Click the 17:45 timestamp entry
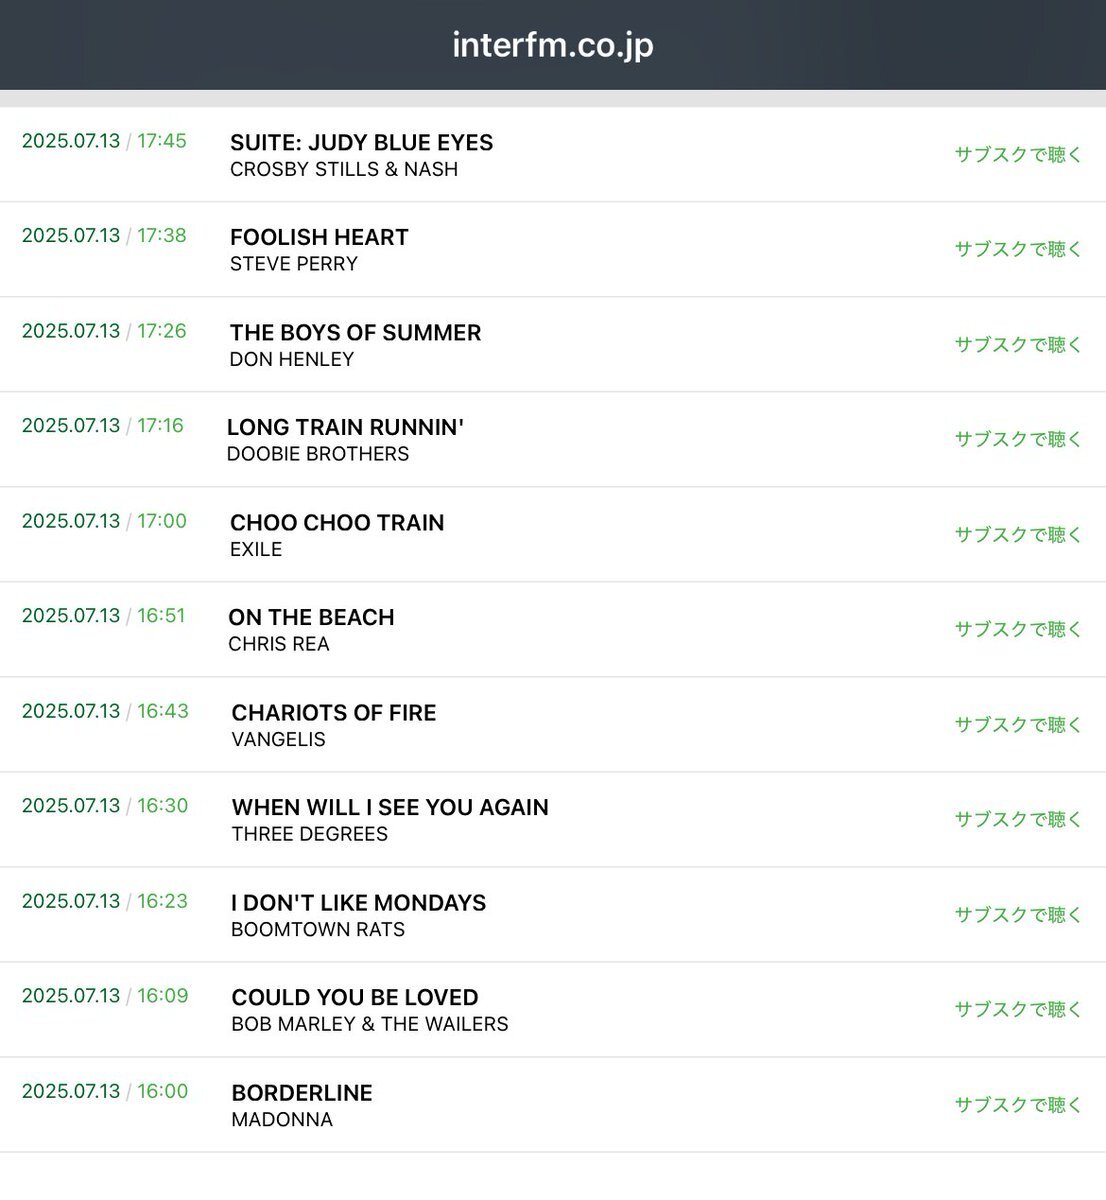The height and width of the screenshot is (1200, 1106). [104, 141]
